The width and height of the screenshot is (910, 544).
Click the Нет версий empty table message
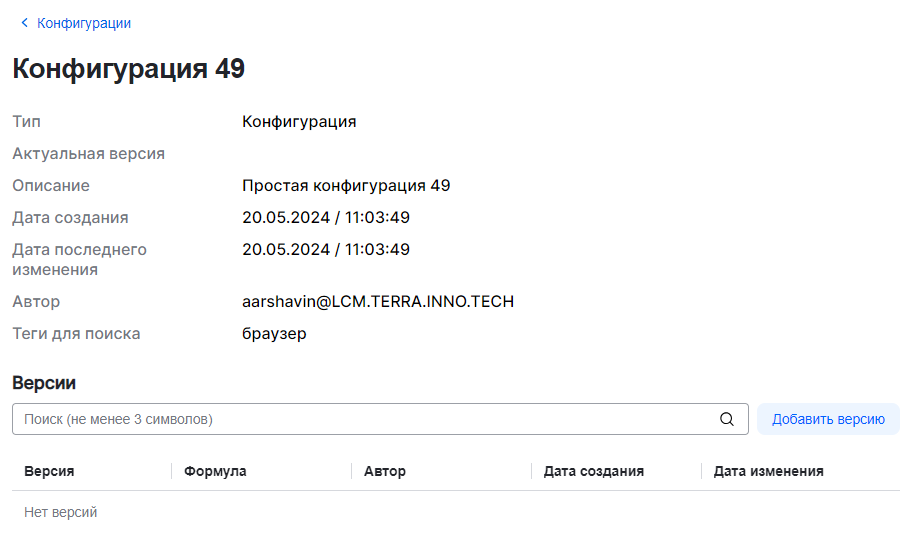click(x=61, y=512)
